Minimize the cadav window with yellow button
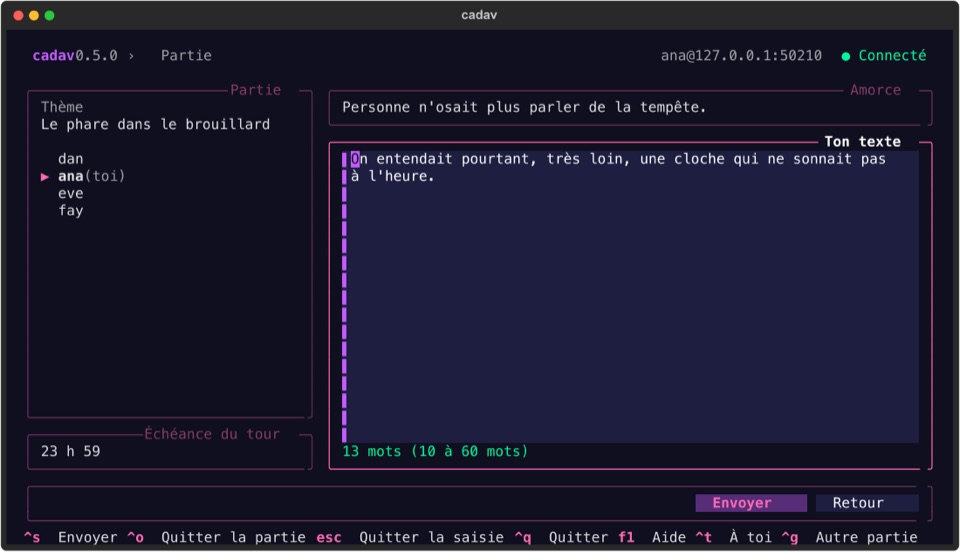 (x=34, y=15)
